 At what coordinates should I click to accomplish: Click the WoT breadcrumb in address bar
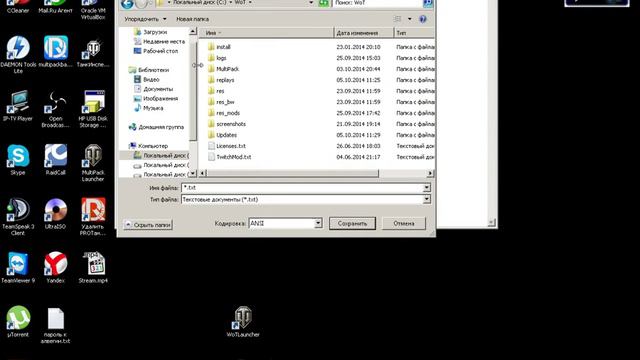[240, 3]
